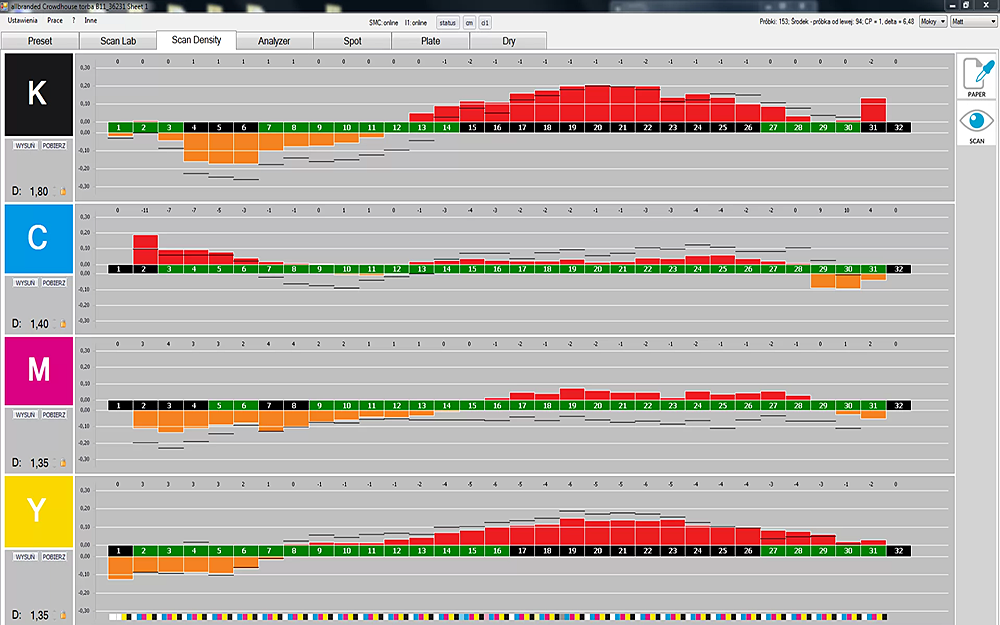The image size is (1000, 625).
Task: Select the yellow Y color swatch
Action: pyautogui.click(x=39, y=511)
